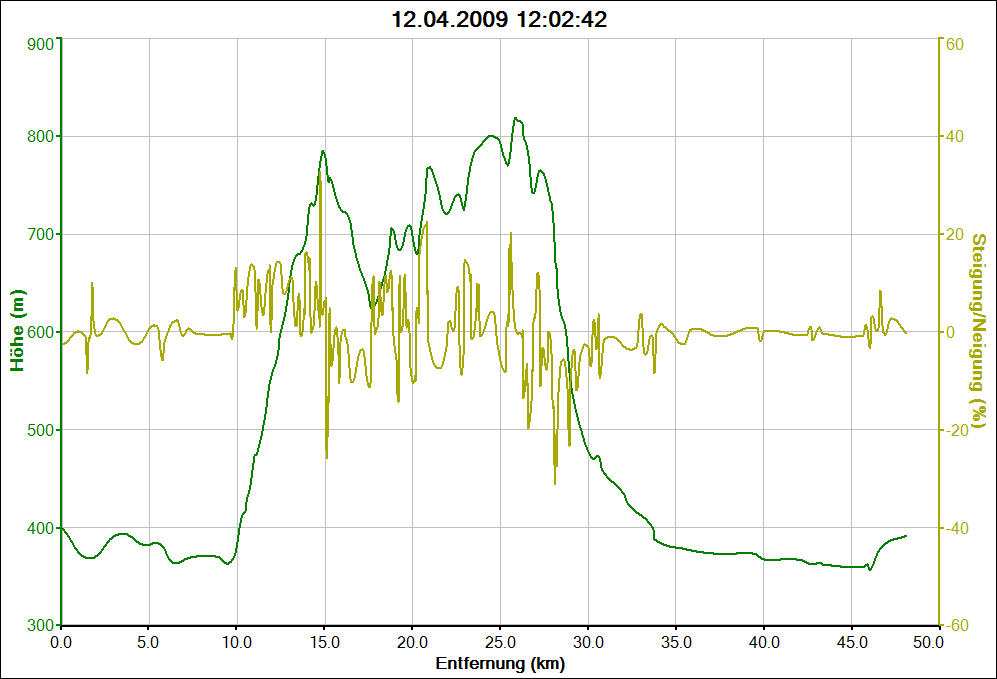Viewport: 997px width, 679px height.
Task: Click the 300 tick on the Höhe axis
Action: pos(40,625)
